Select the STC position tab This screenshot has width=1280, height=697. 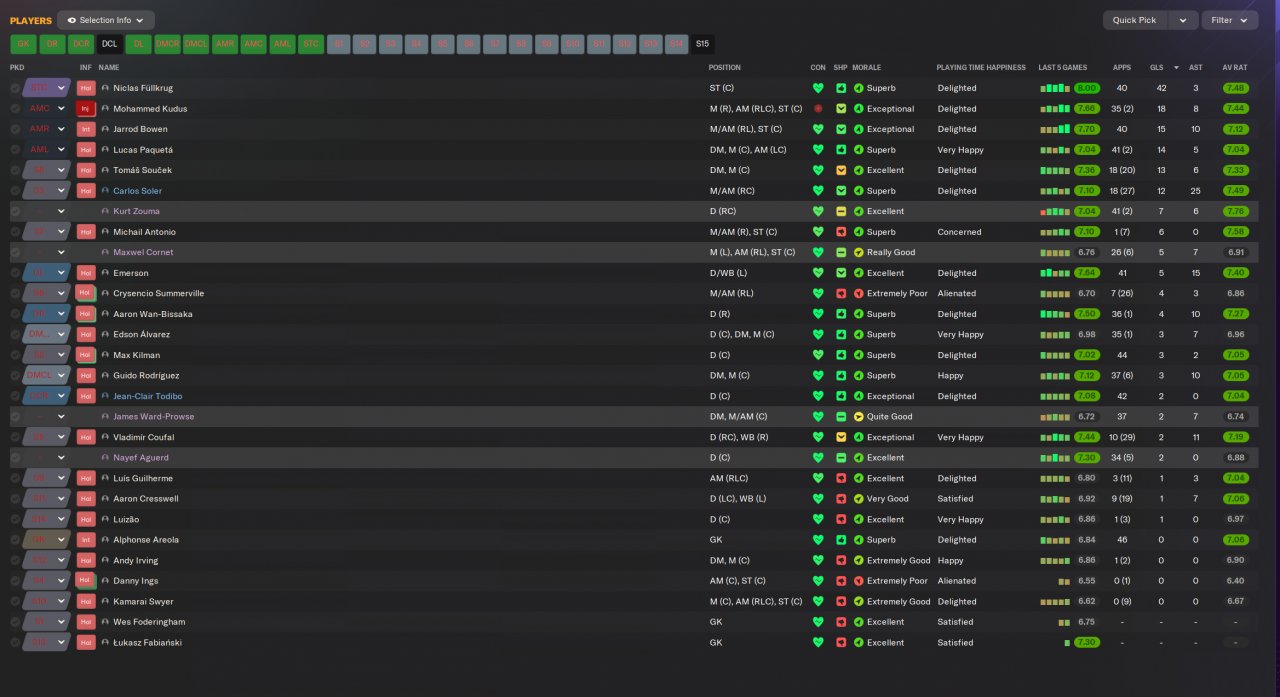click(311, 44)
